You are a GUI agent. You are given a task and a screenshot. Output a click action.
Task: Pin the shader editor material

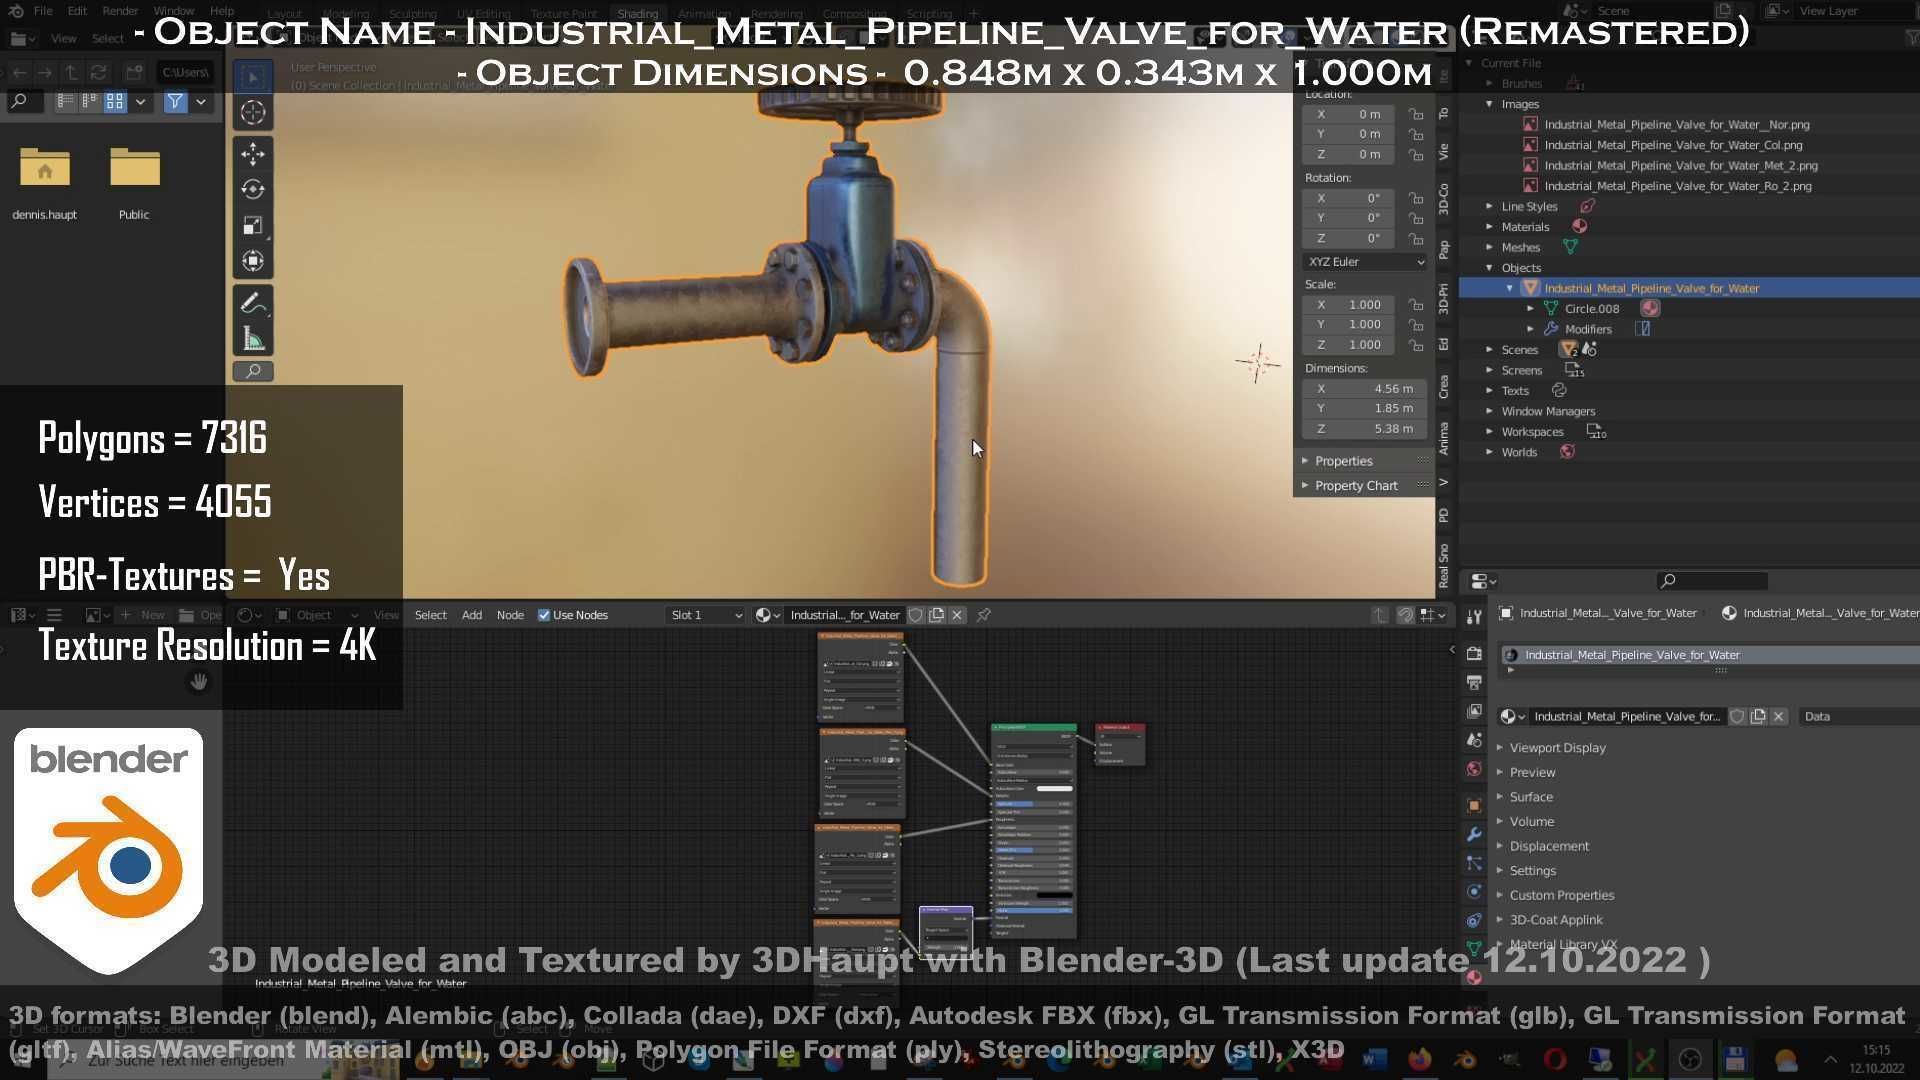(983, 615)
